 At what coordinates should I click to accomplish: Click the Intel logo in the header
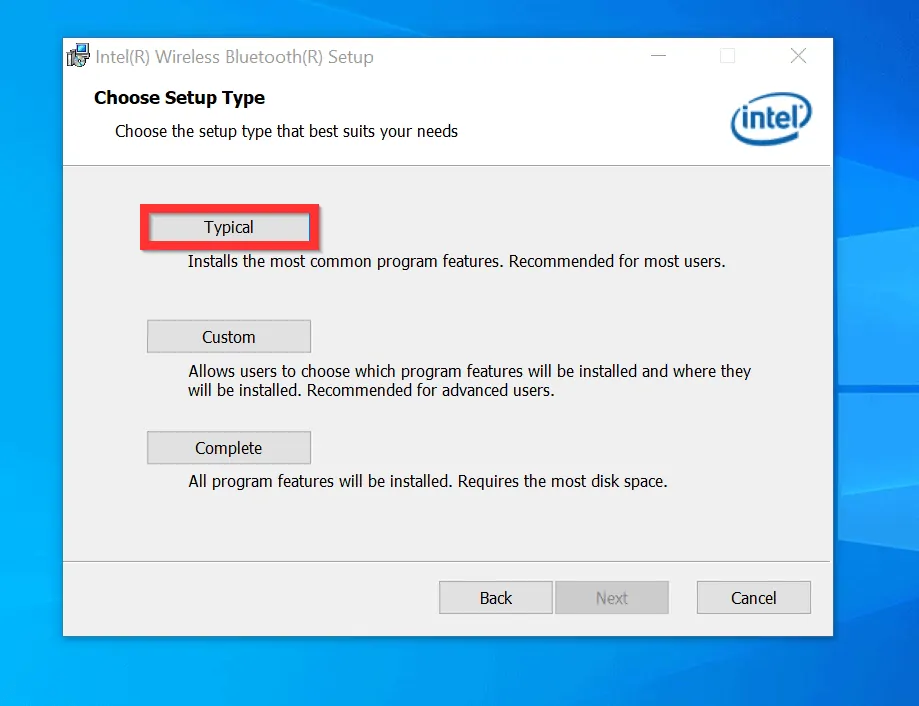click(771, 122)
